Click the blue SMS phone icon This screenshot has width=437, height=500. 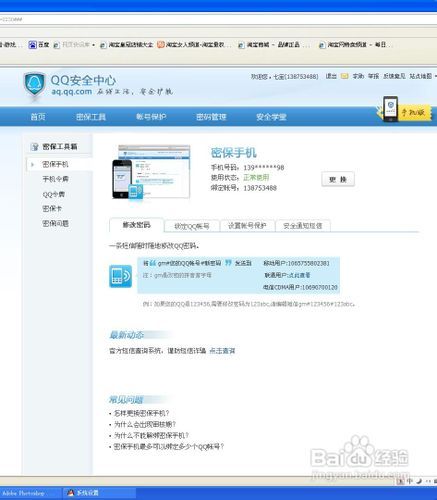121,276
